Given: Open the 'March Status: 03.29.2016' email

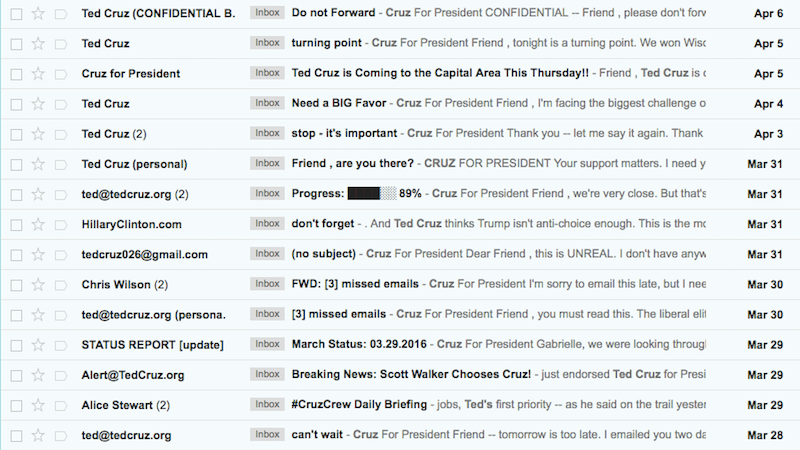Looking at the screenshot, I should [x=362, y=345].
